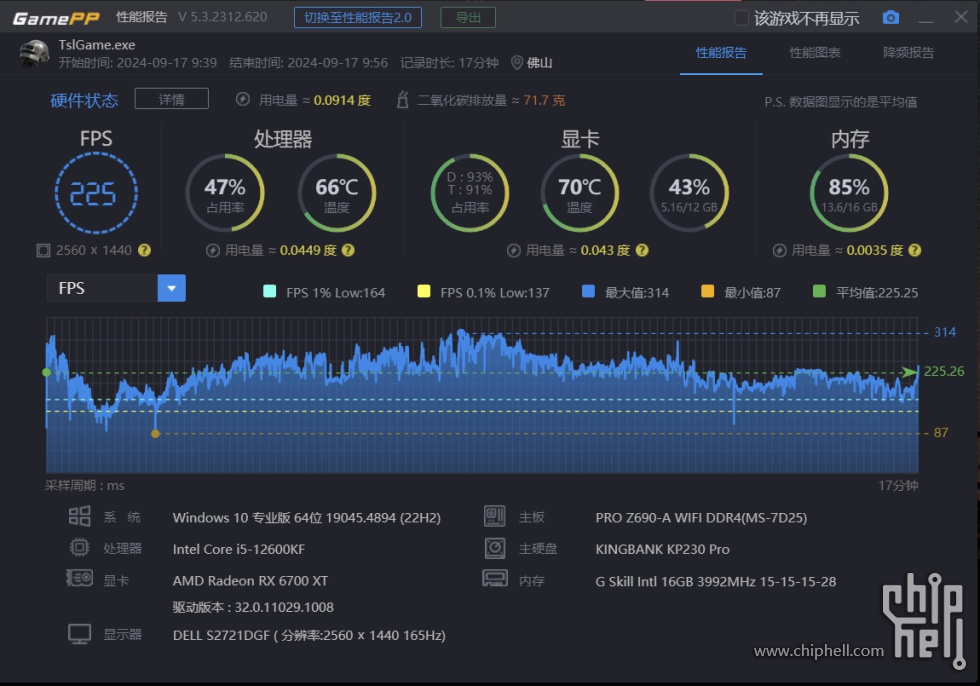
Task: Click the GamePP logo
Action: click(x=56, y=19)
